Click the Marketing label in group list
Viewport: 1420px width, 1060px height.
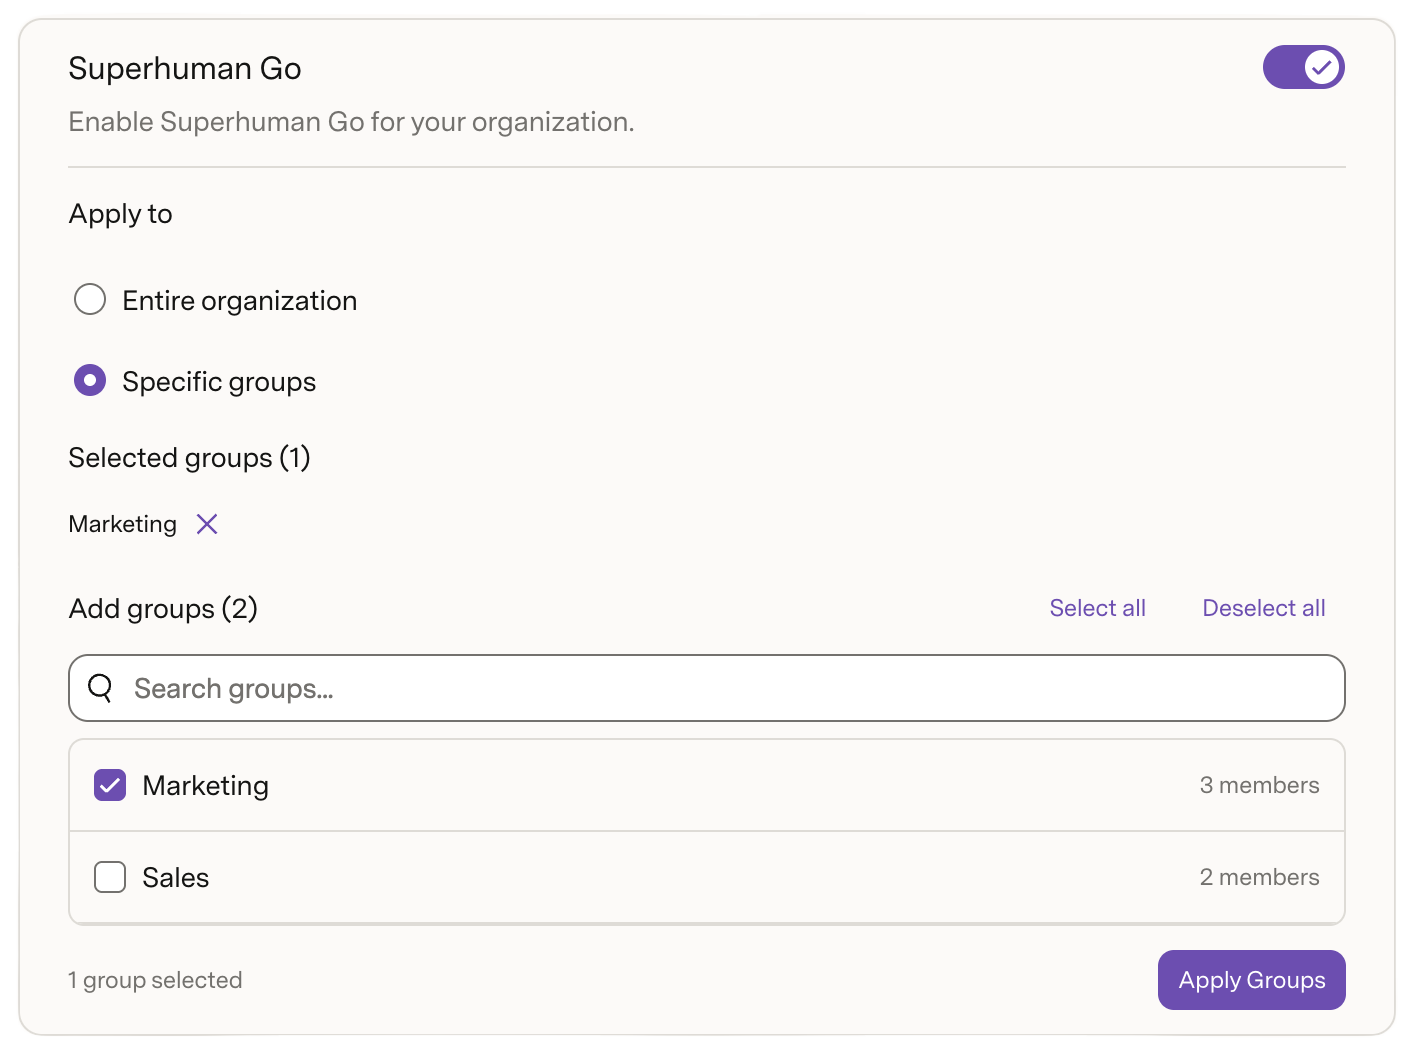205,786
